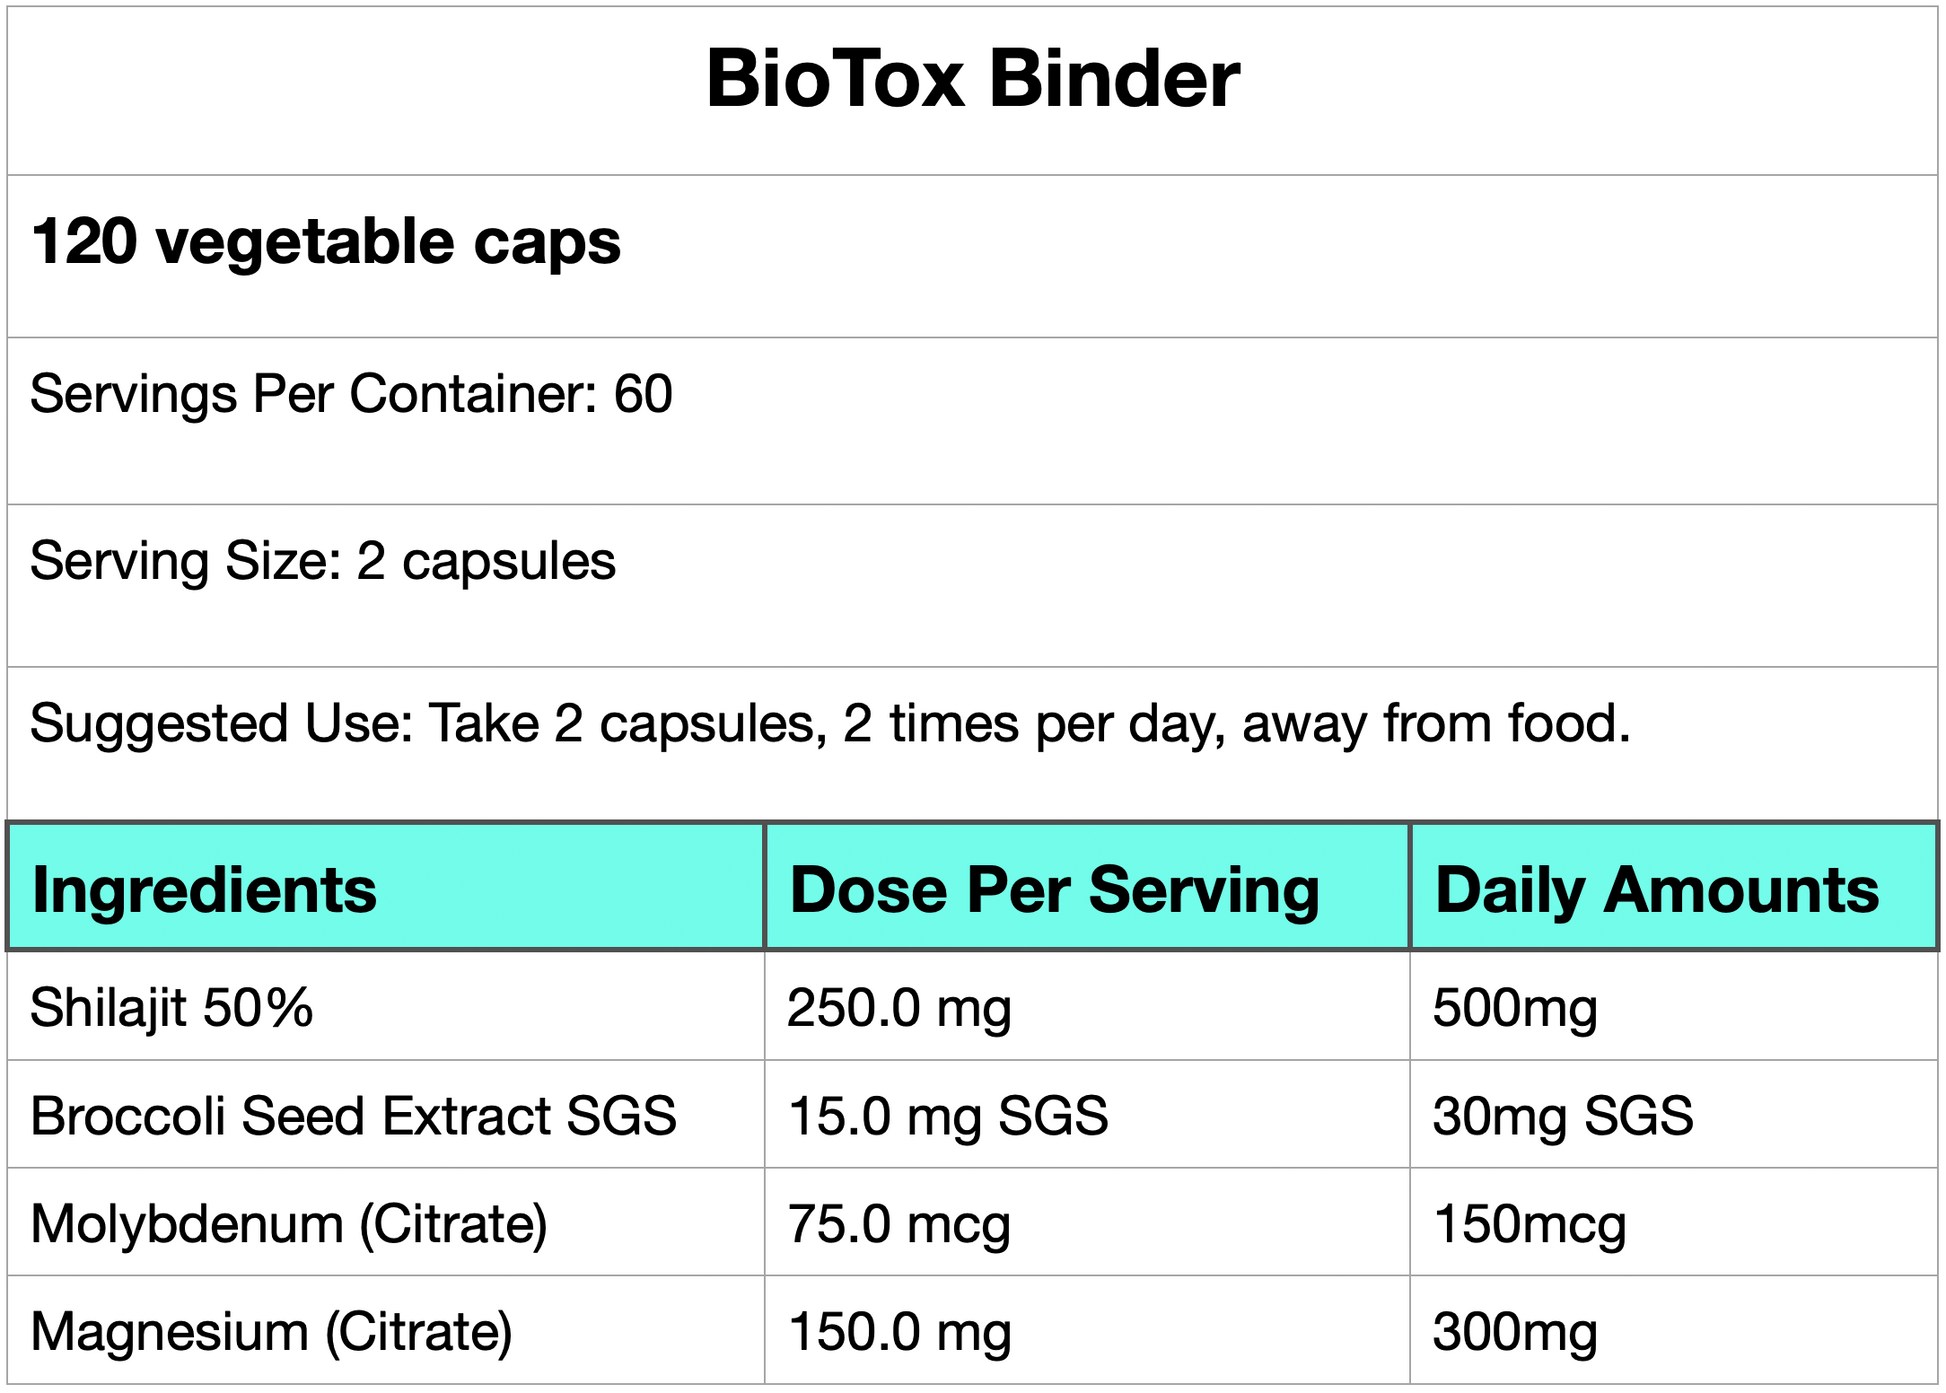This screenshot has height=1393, width=1946.
Task: Select the Magnesium (Citrate) cell
Action: click(x=271, y=1332)
